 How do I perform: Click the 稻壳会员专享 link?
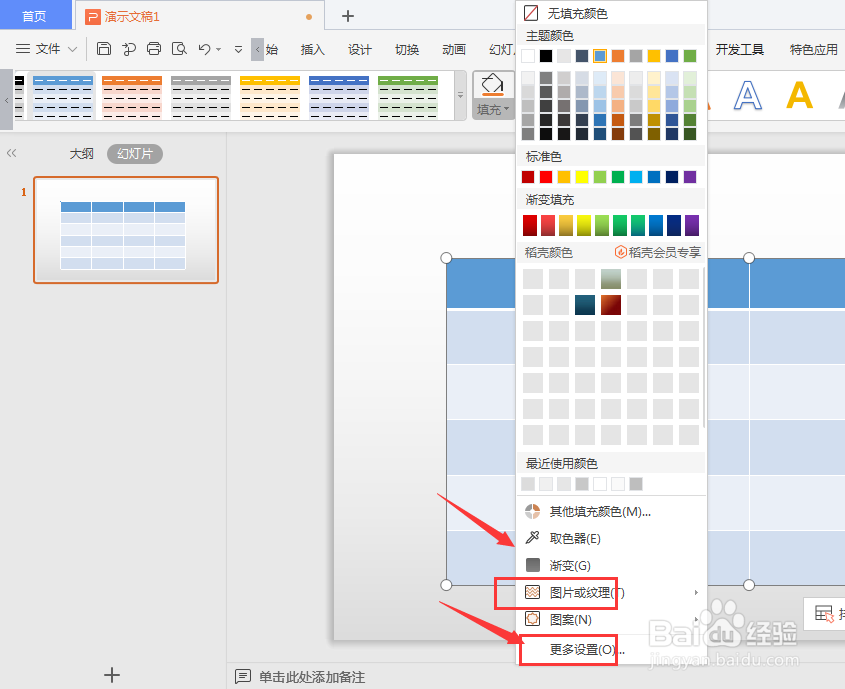[658, 252]
